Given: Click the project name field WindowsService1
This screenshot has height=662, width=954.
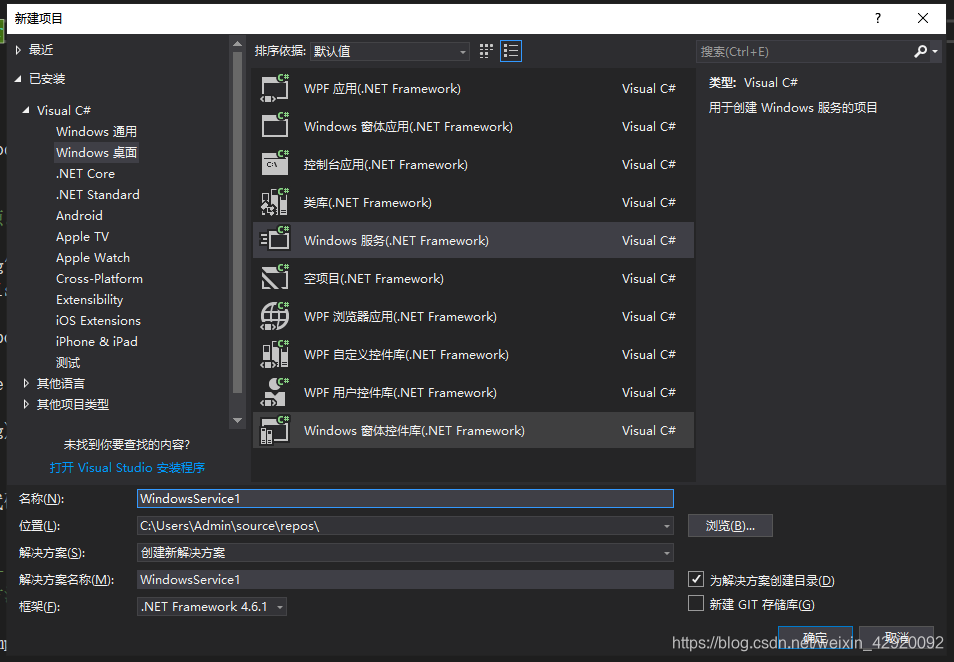Looking at the screenshot, I should (x=405, y=498).
